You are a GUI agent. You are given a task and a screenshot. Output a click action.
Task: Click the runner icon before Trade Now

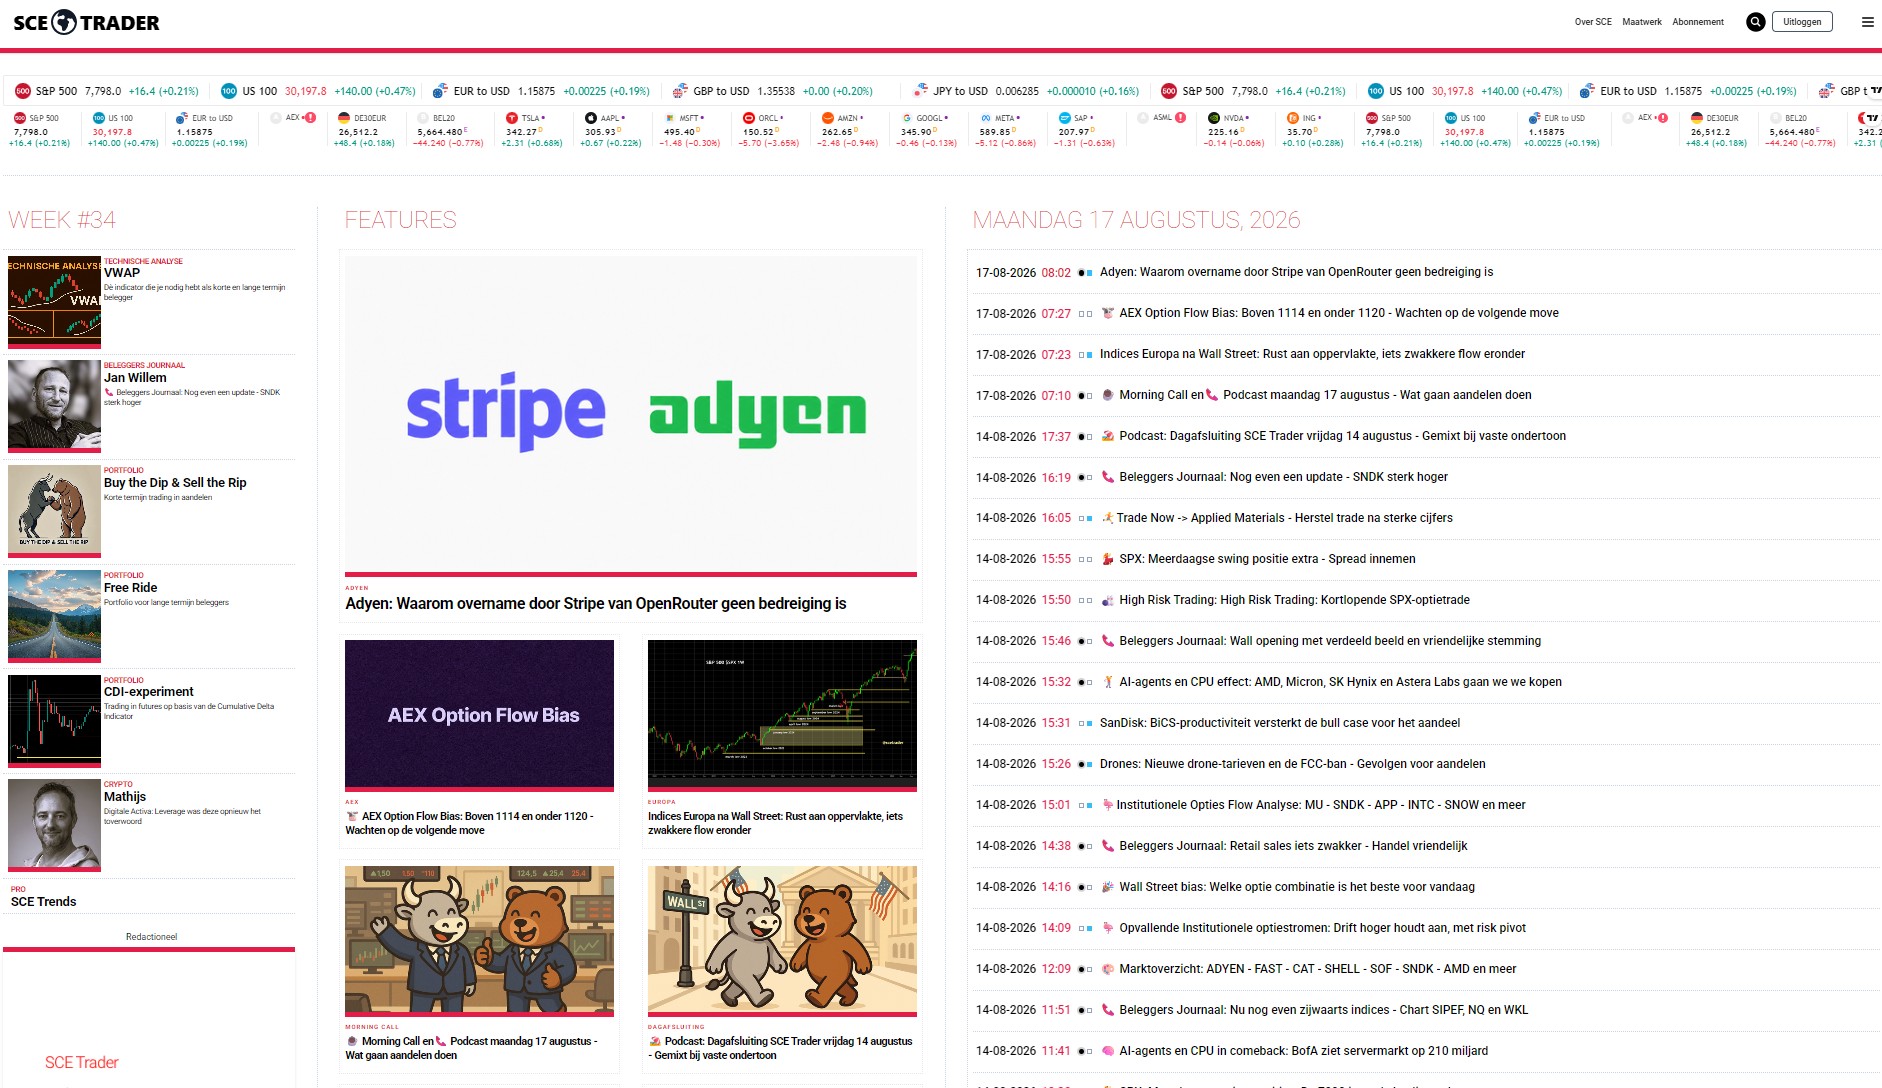[x=1107, y=518]
